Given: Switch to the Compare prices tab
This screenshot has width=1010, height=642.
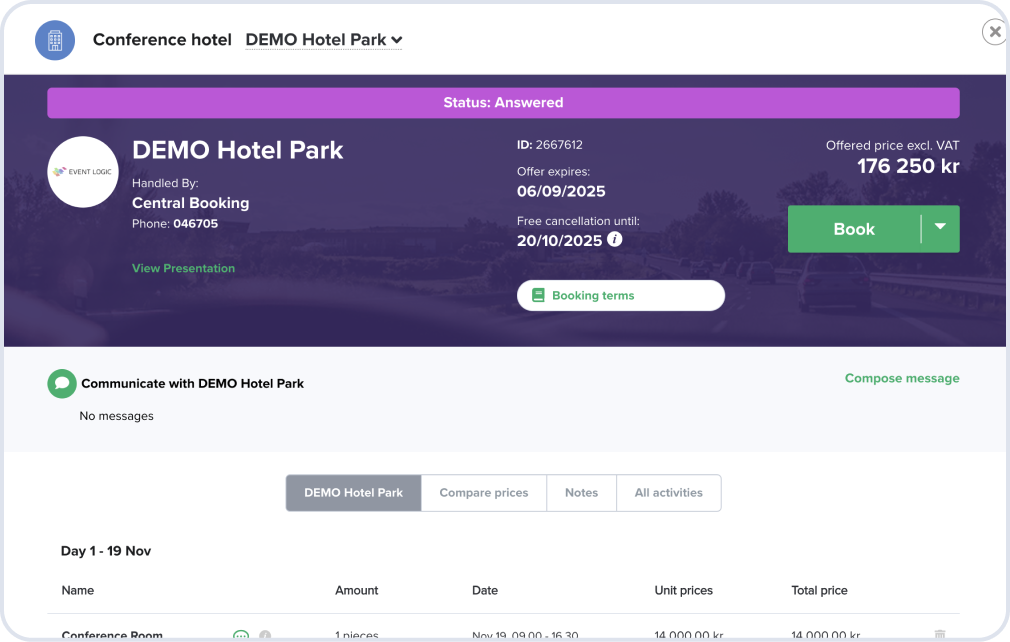Looking at the screenshot, I should pos(484,493).
